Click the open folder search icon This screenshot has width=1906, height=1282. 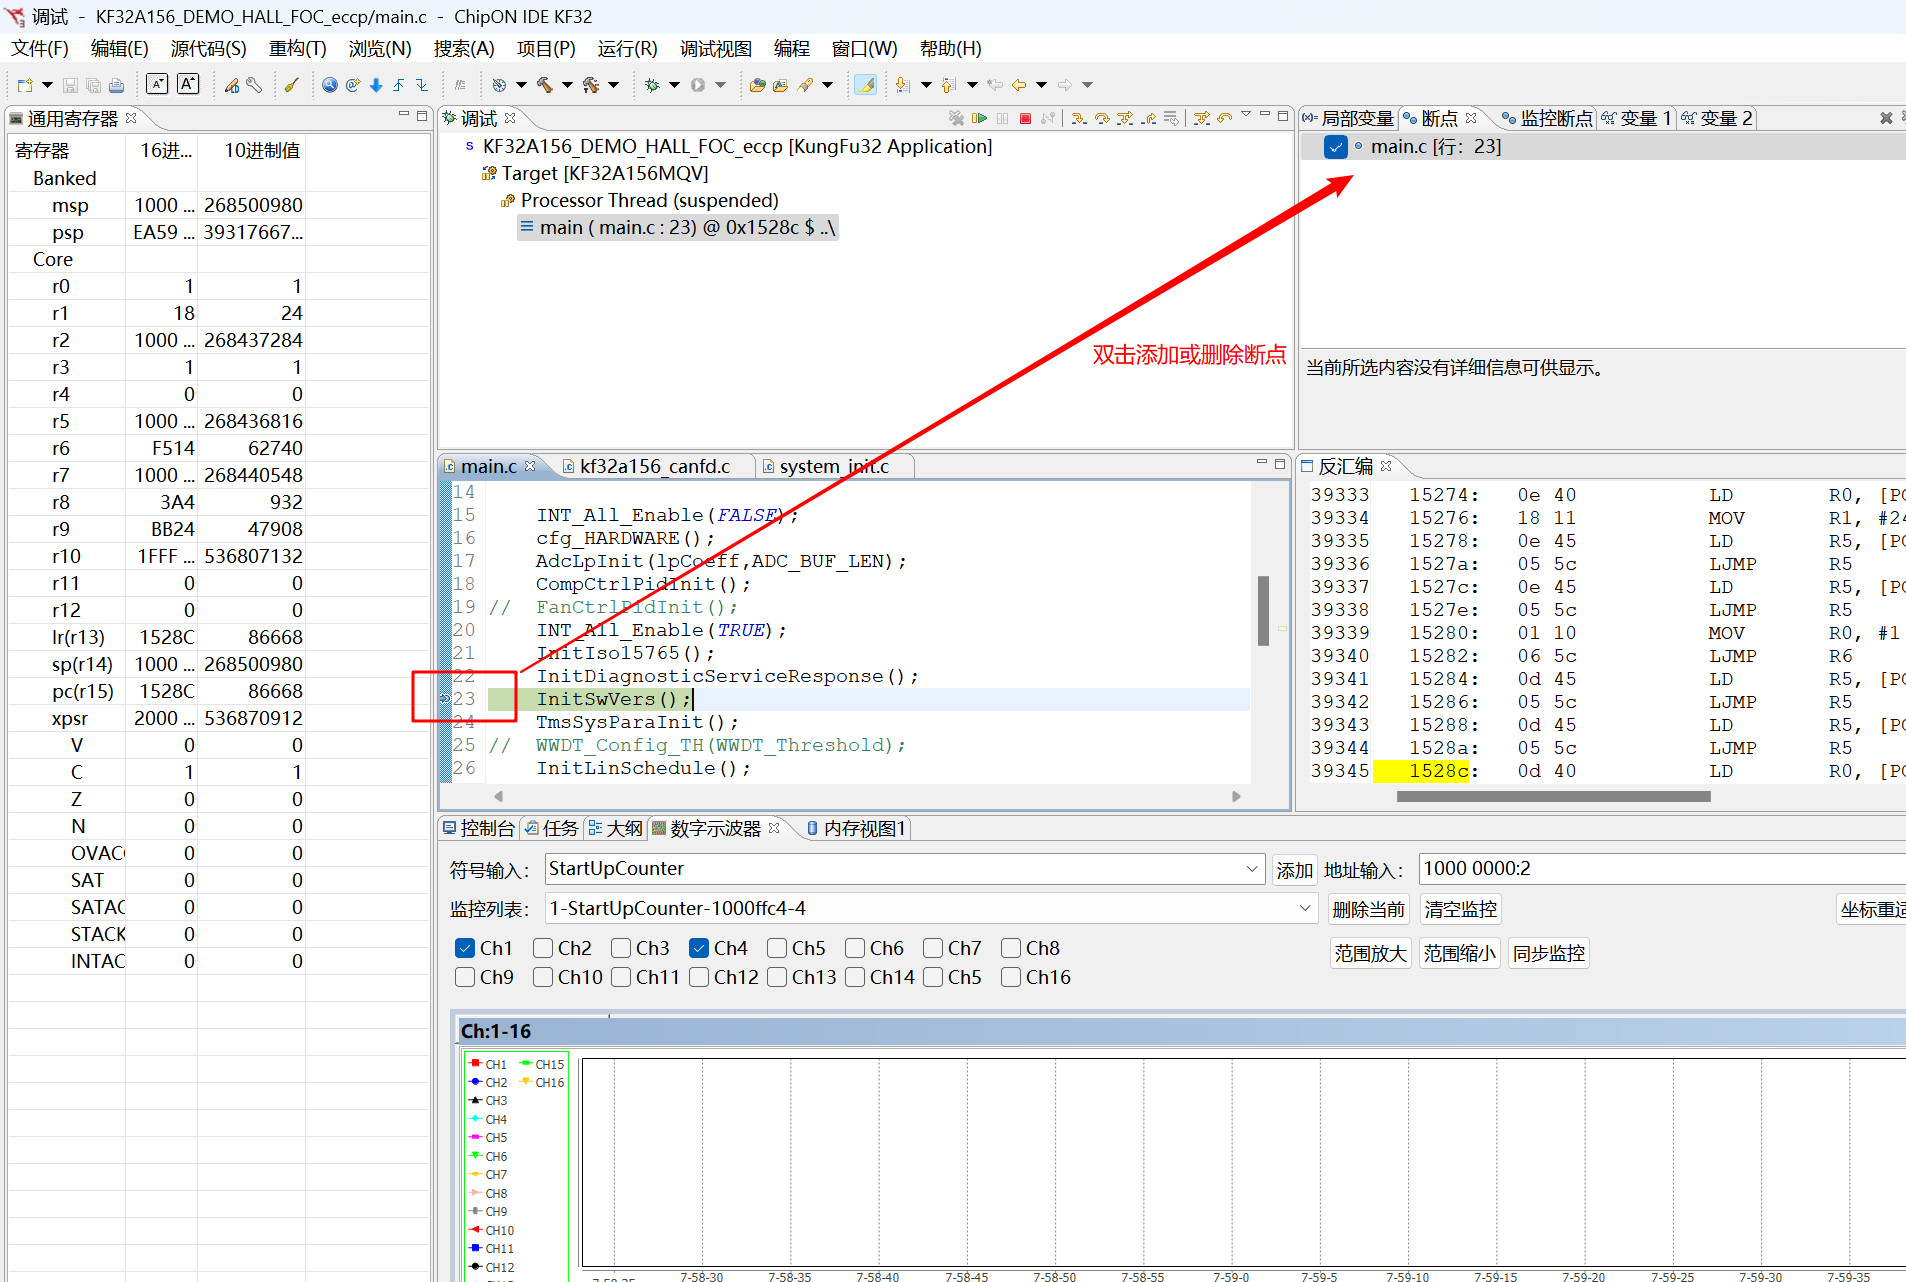[757, 85]
